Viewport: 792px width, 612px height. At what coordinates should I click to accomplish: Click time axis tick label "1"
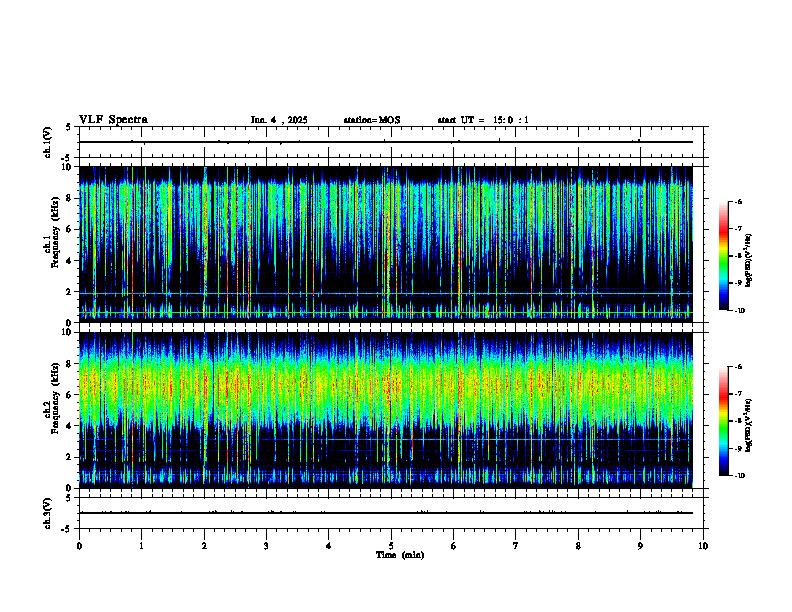click(x=141, y=546)
